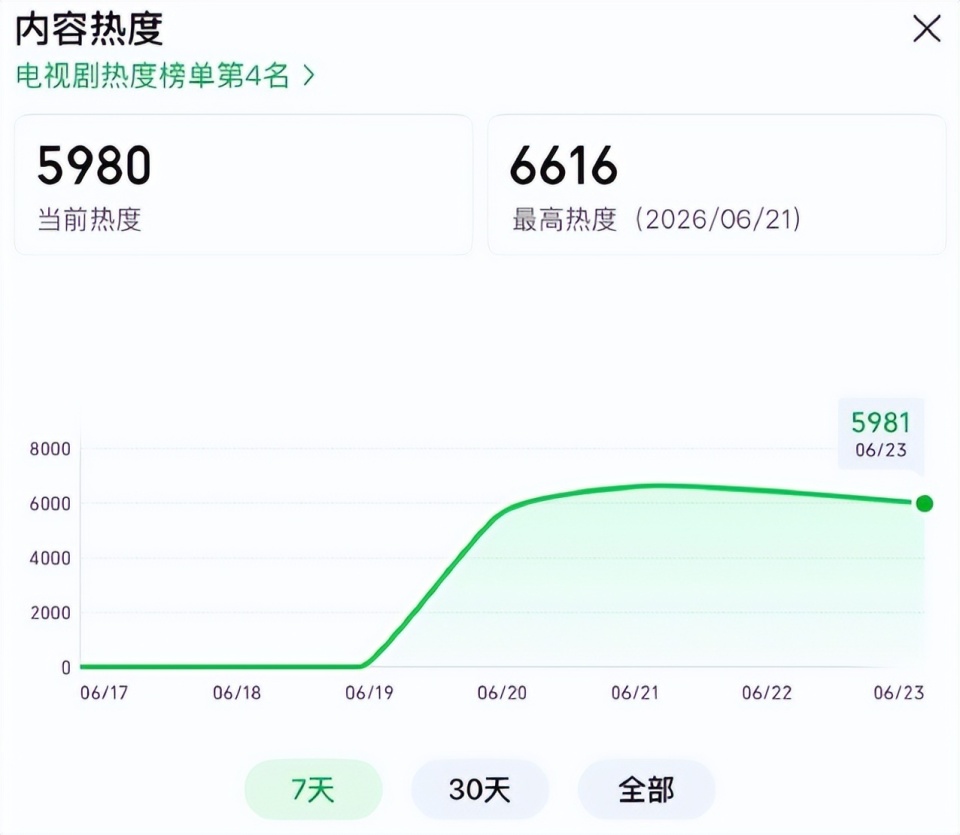Switch to the 全部 time range tab

(x=646, y=789)
